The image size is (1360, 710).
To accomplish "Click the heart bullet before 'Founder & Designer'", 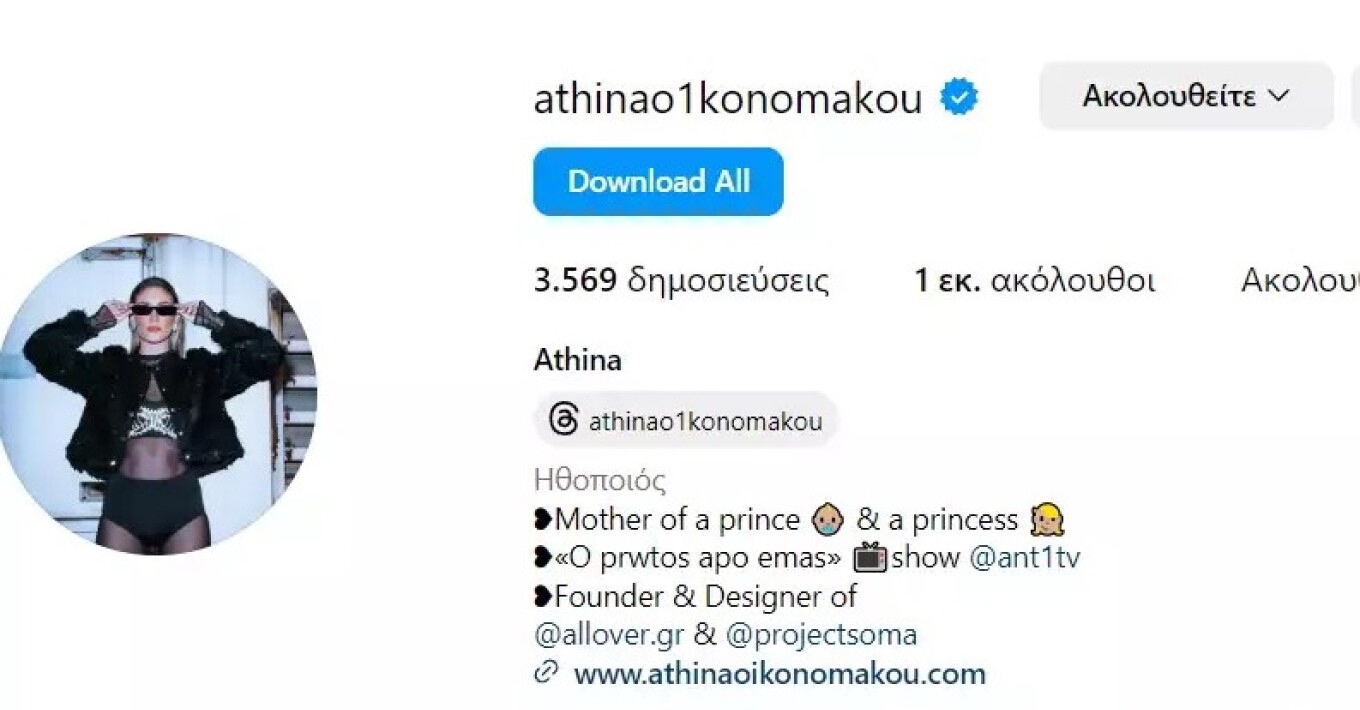I will pyautogui.click(x=543, y=597).
